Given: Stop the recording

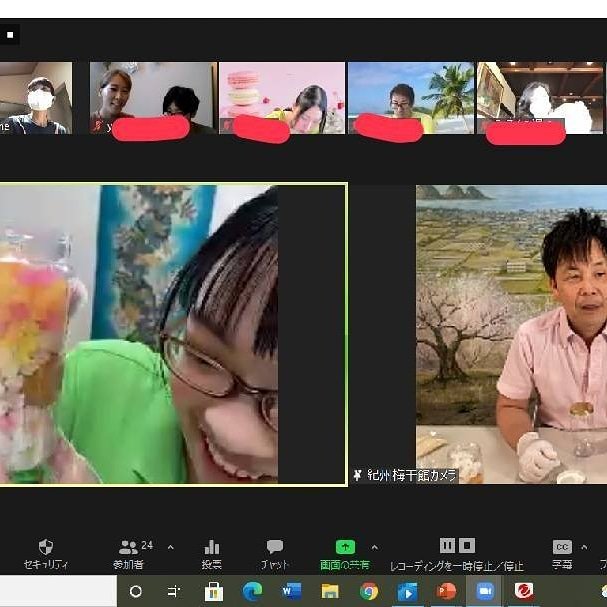Looking at the screenshot, I should tap(467, 545).
